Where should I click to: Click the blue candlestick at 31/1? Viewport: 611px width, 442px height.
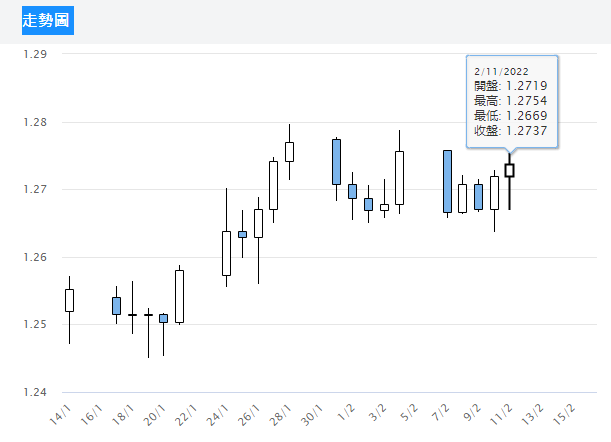pos(336,161)
